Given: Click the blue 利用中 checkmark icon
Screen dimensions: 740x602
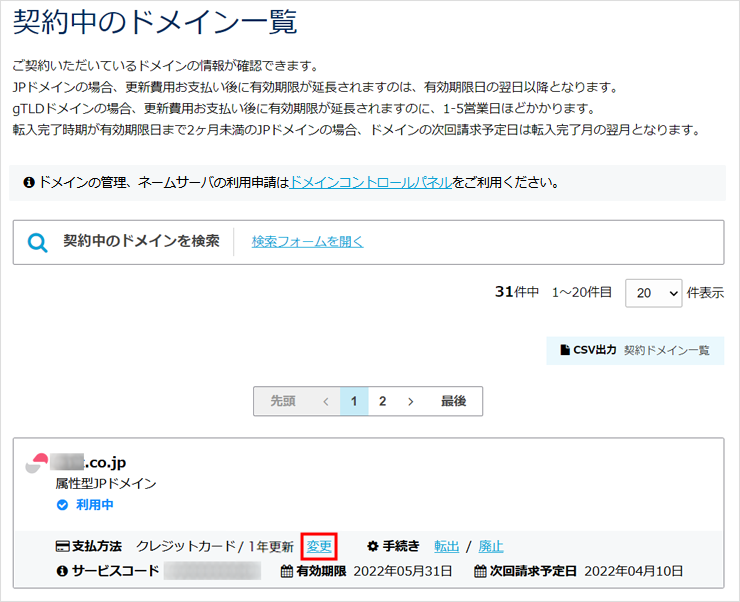Looking at the screenshot, I should 62,505.
